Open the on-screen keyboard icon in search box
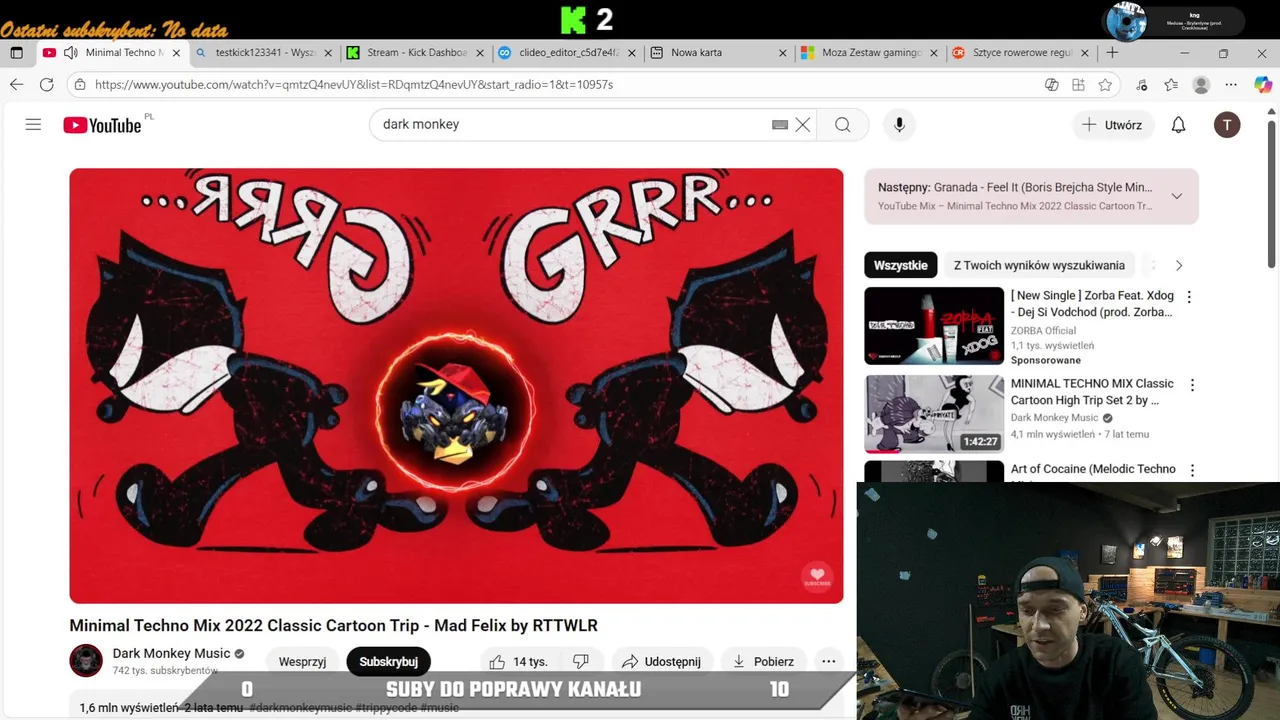This screenshot has height=720, width=1280. click(780, 125)
